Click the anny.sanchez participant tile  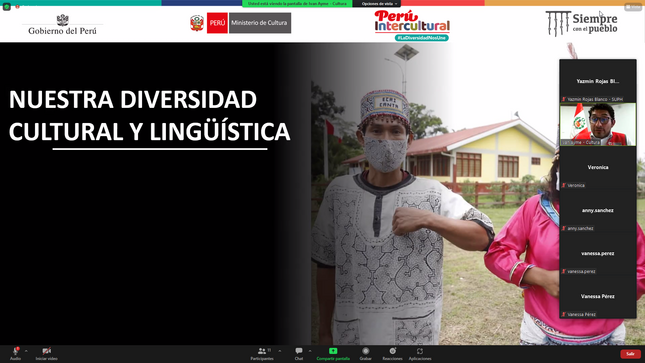[598, 210]
